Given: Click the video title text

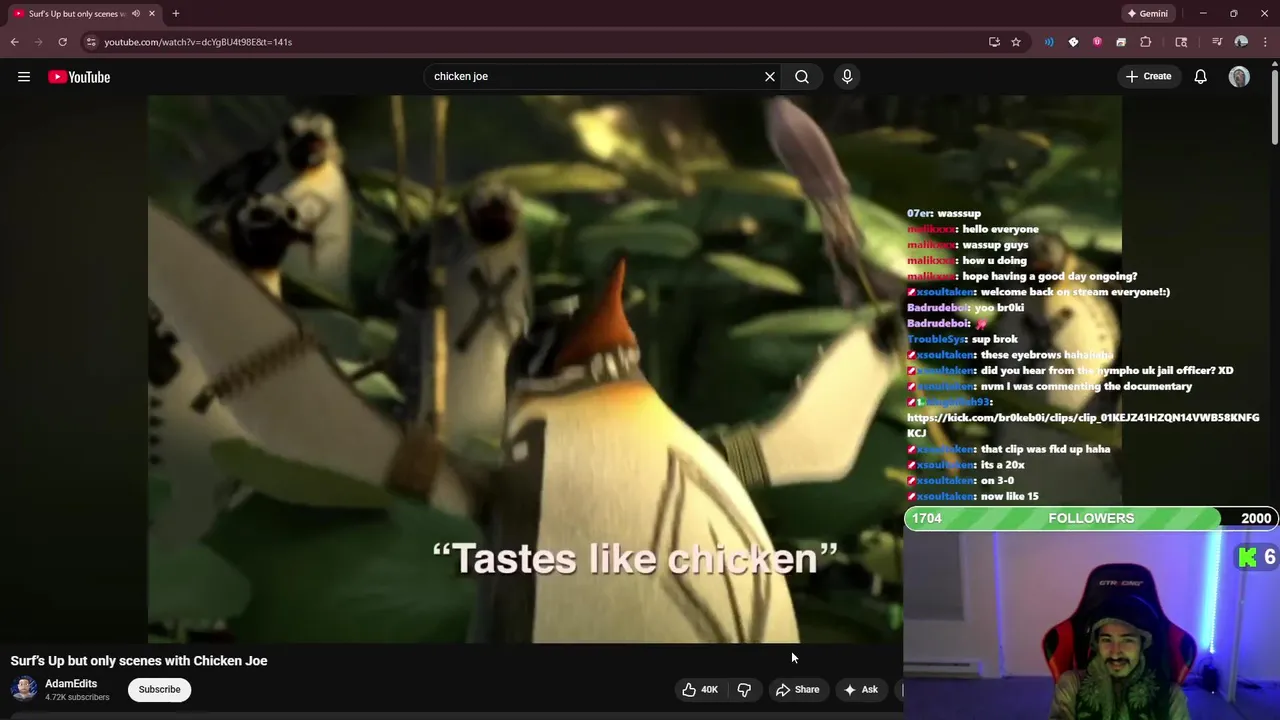Looking at the screenshot, I should pos(139,661).
